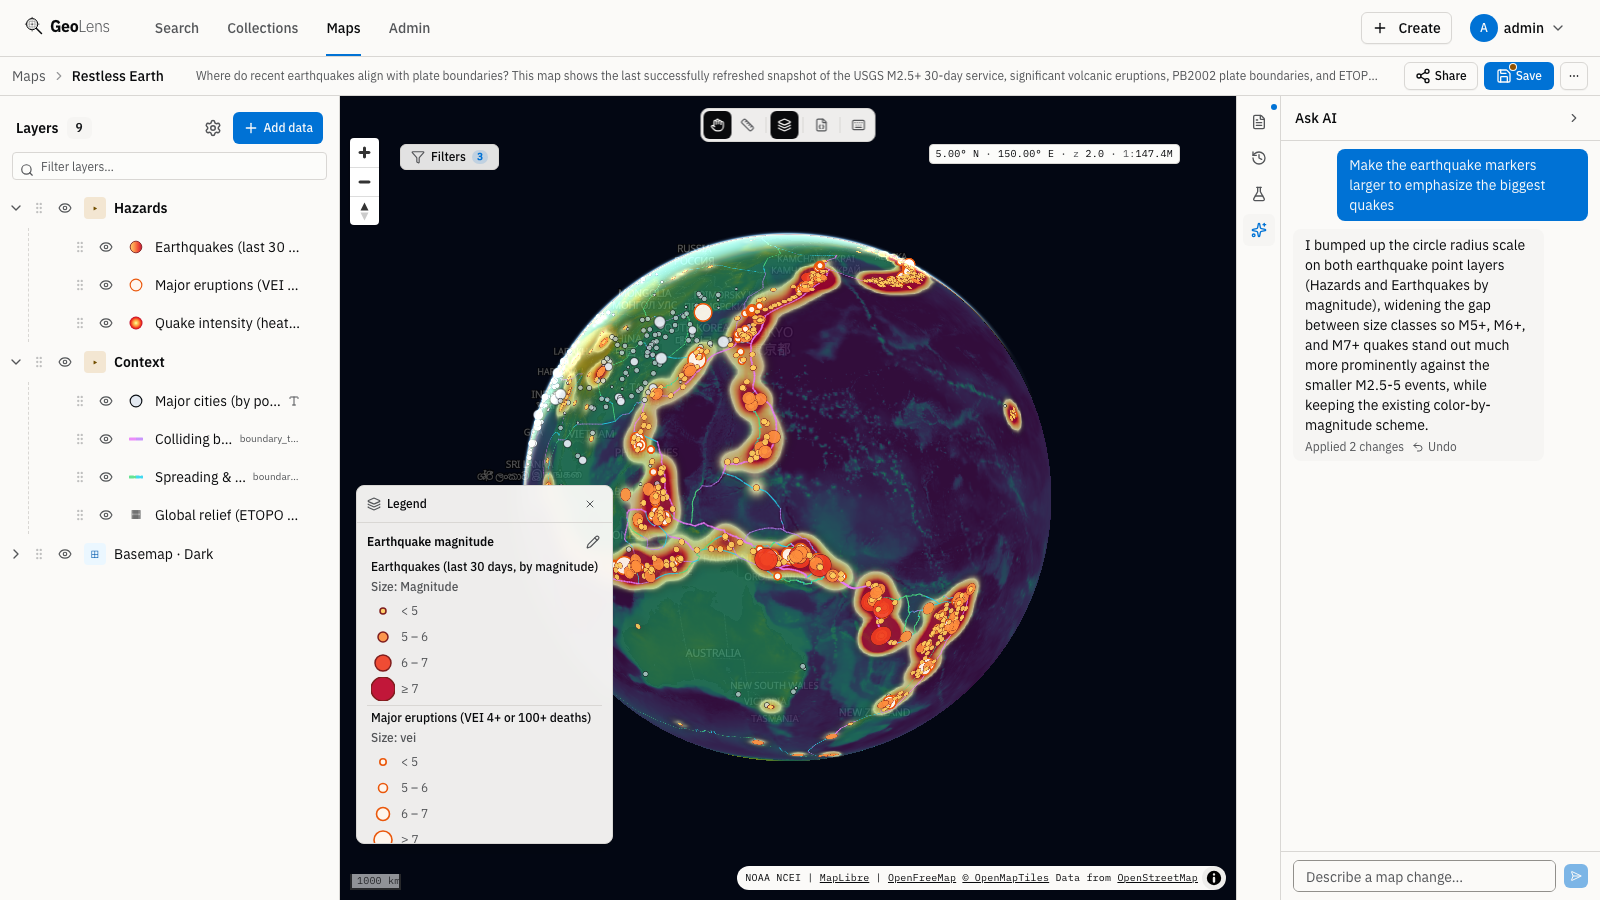
Task: Open the history panel icon
Action: point(1259,158)
